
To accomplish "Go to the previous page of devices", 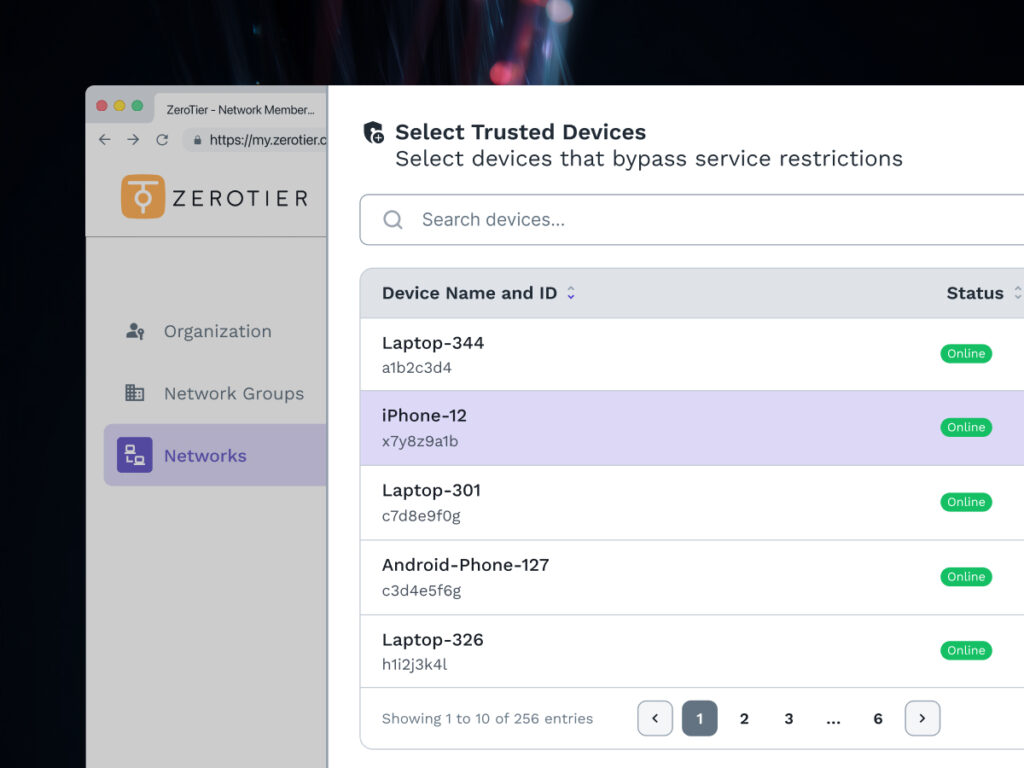I will pos(655,718).
